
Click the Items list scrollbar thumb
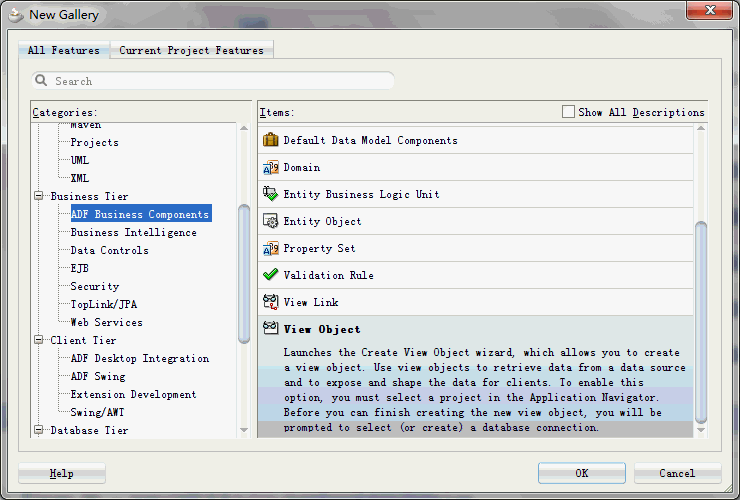(x=701, y=322)
